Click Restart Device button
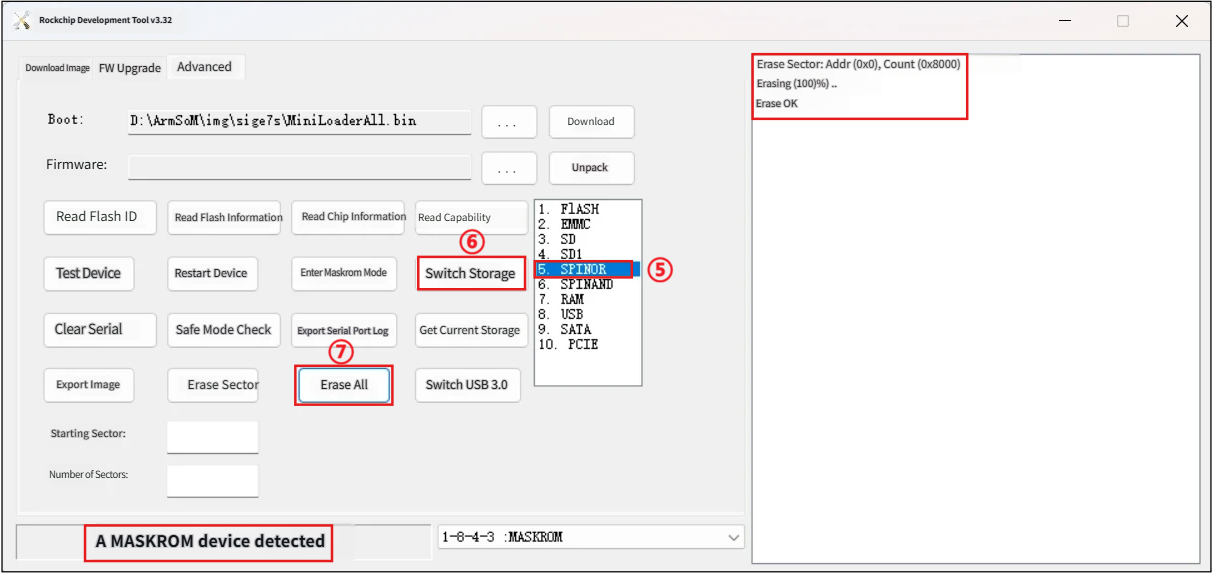Screen dimensions: 1212x573 (211, 273)
